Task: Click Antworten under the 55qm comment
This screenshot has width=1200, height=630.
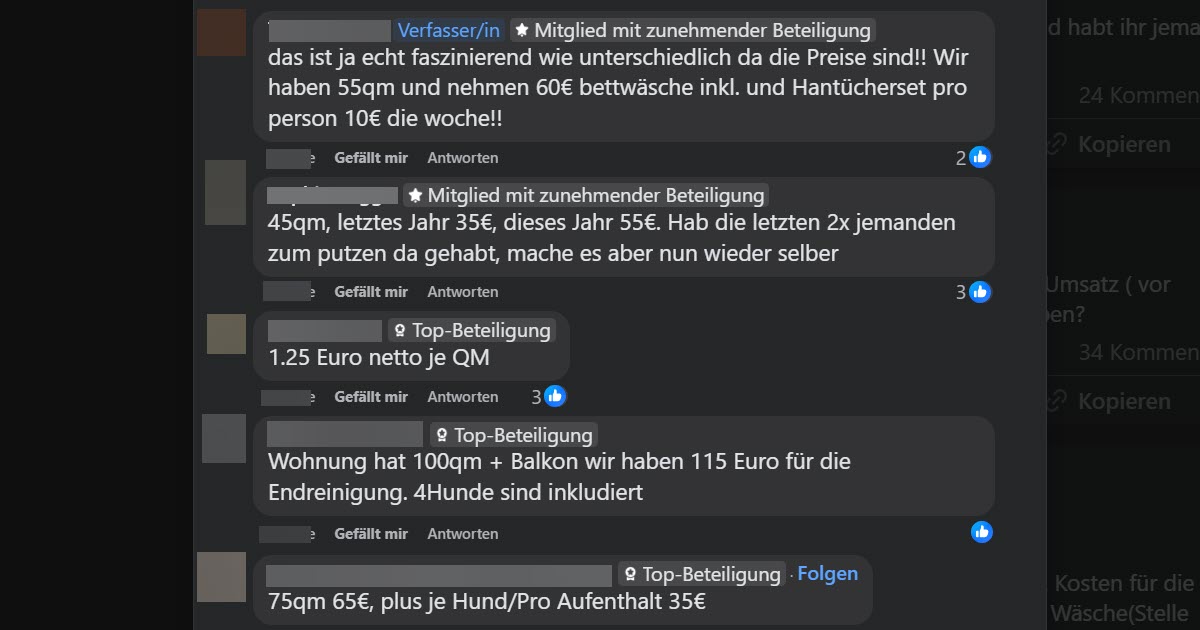Action: pos(463,158)
